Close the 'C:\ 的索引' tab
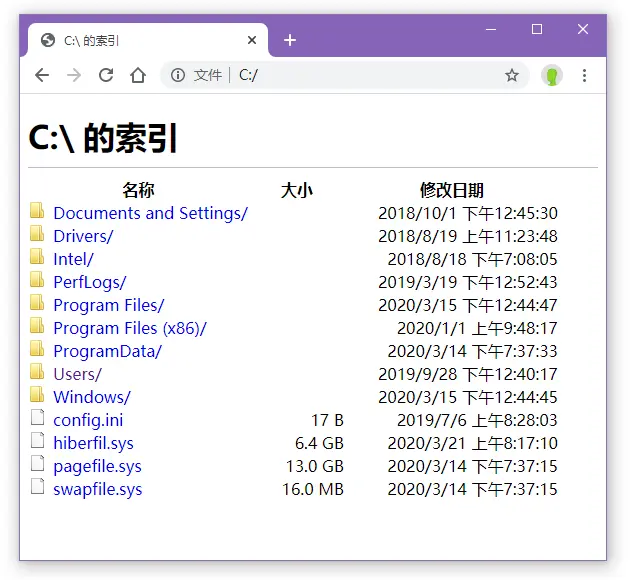 (x=252, y=40)
